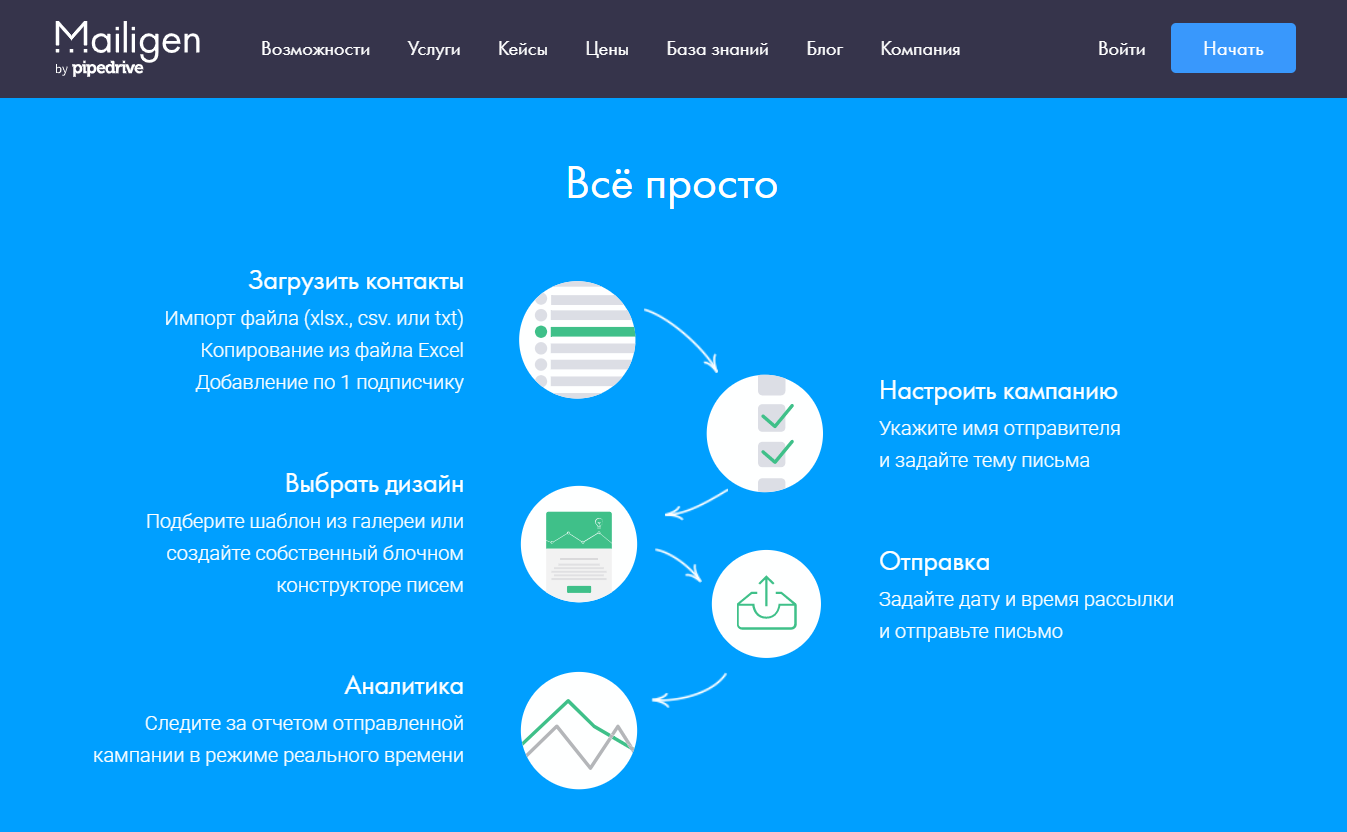Screen dimensions: 1347x832
Task: Select the green checklist campaign setup icon
Action: (765, 433)
